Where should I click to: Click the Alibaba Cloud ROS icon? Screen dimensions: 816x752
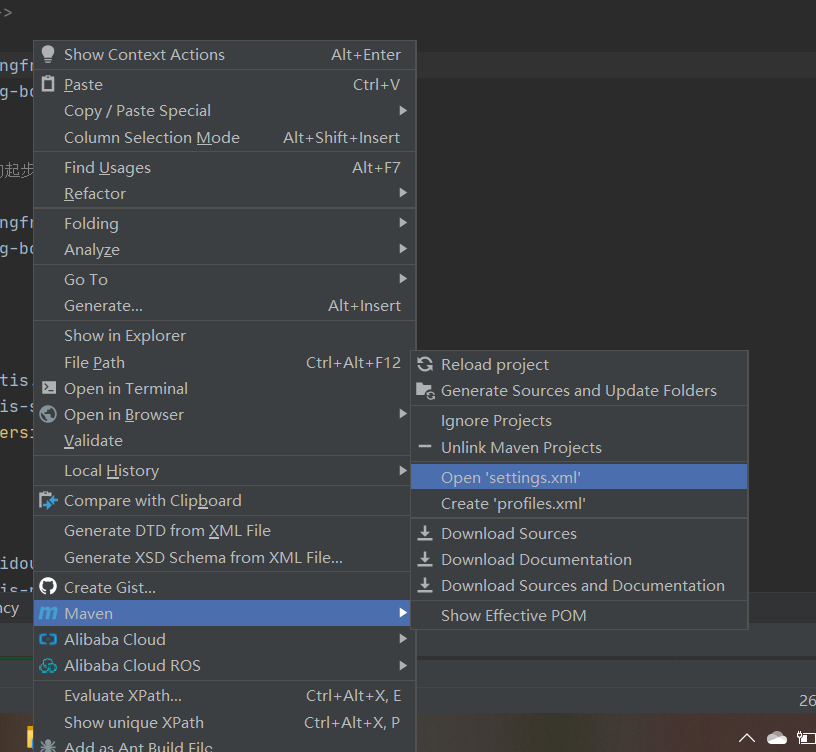point(48,665)
